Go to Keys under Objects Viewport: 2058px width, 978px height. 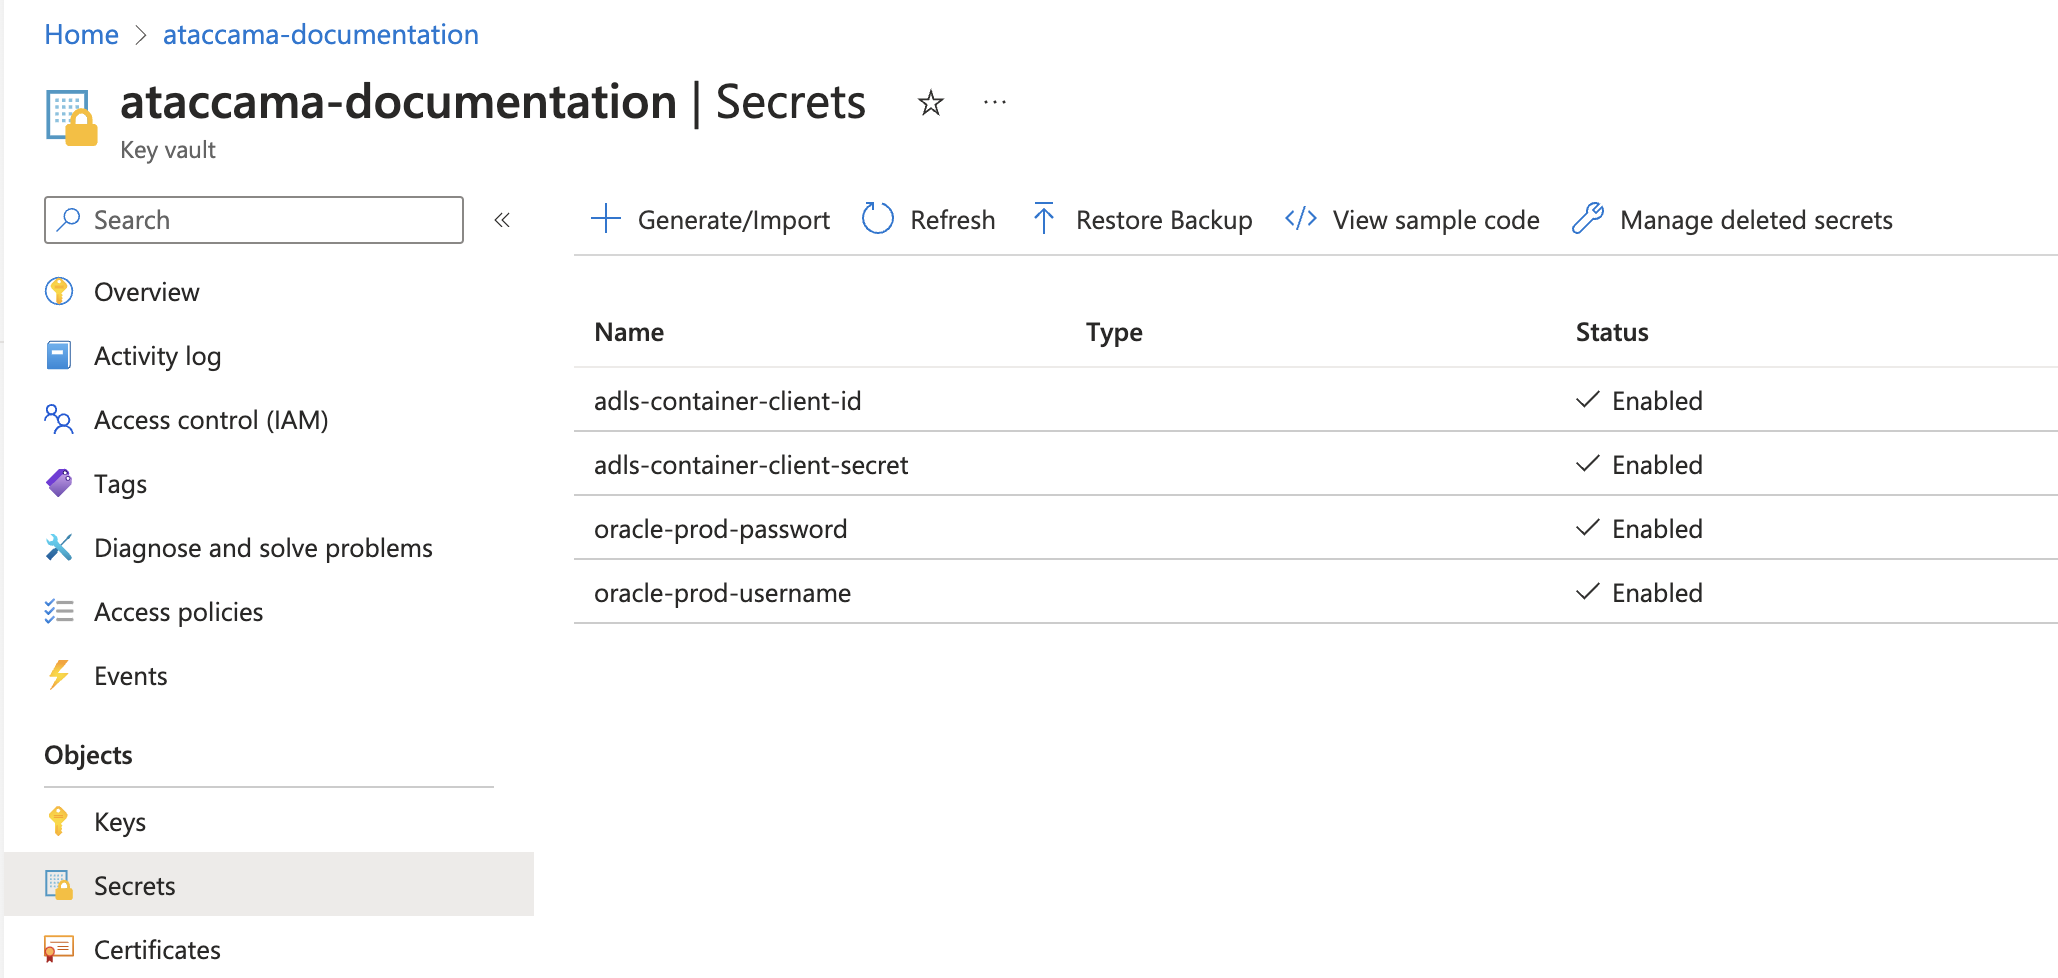(120, 822)
